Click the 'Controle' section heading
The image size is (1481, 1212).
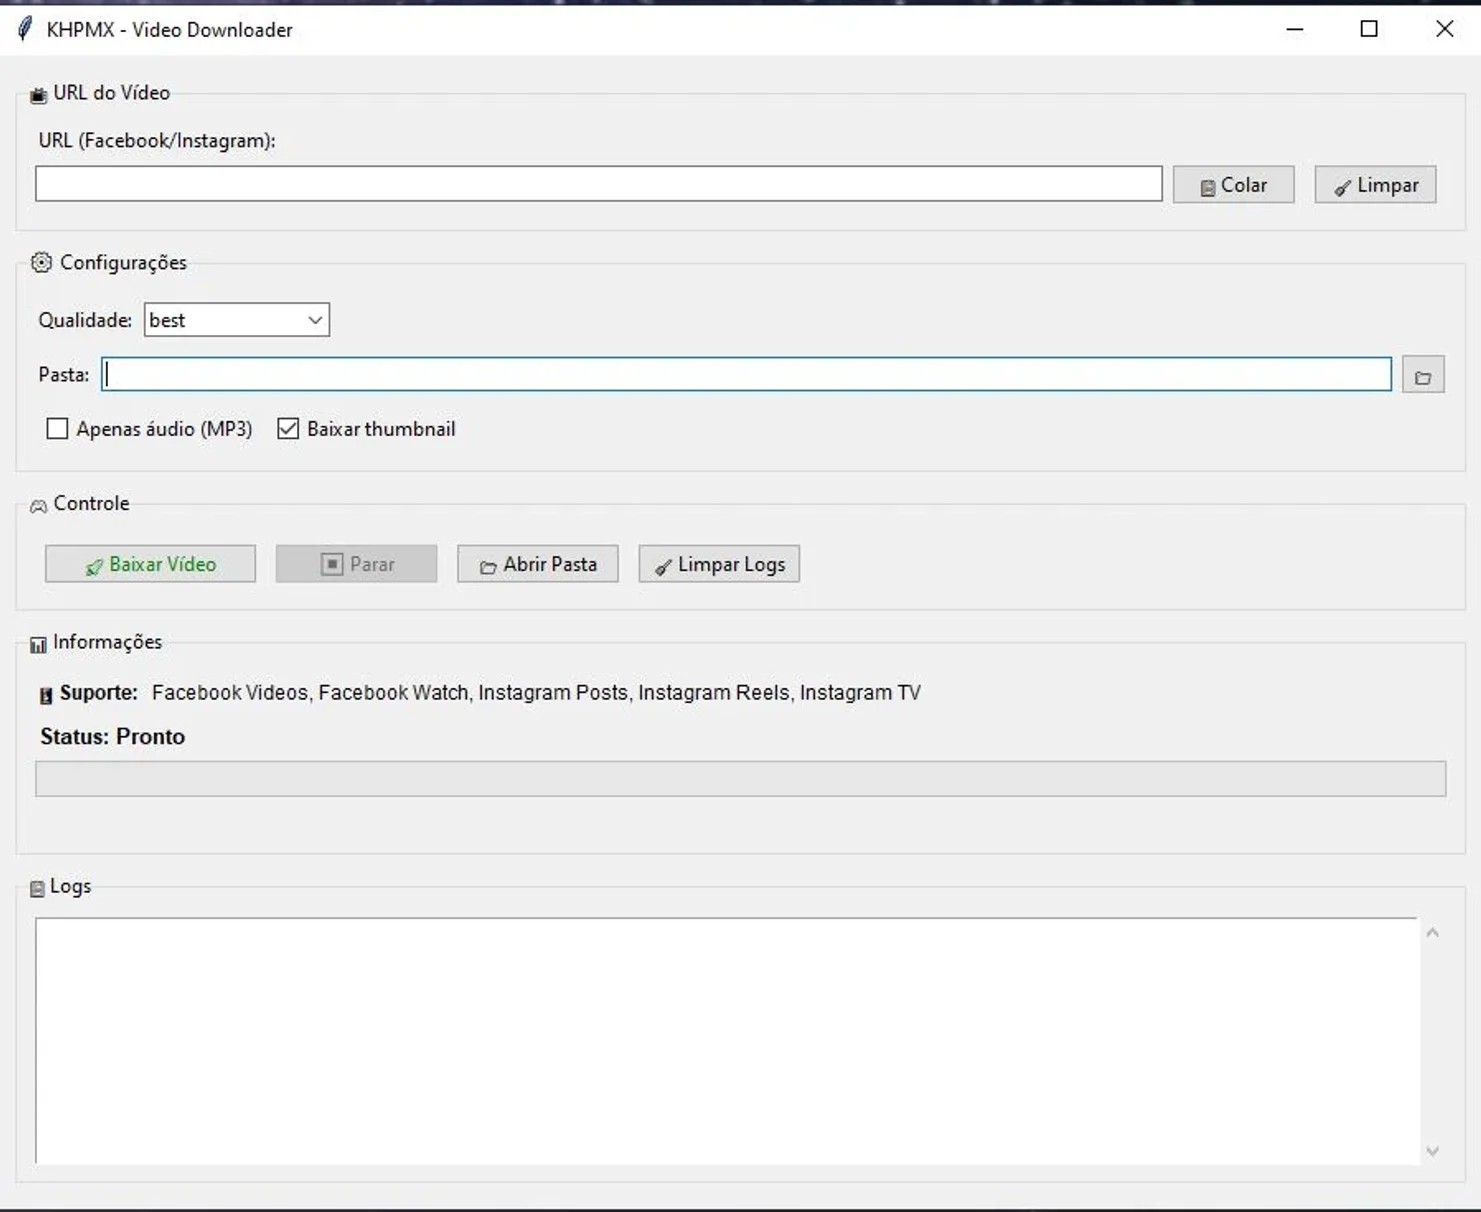point(91,503)
